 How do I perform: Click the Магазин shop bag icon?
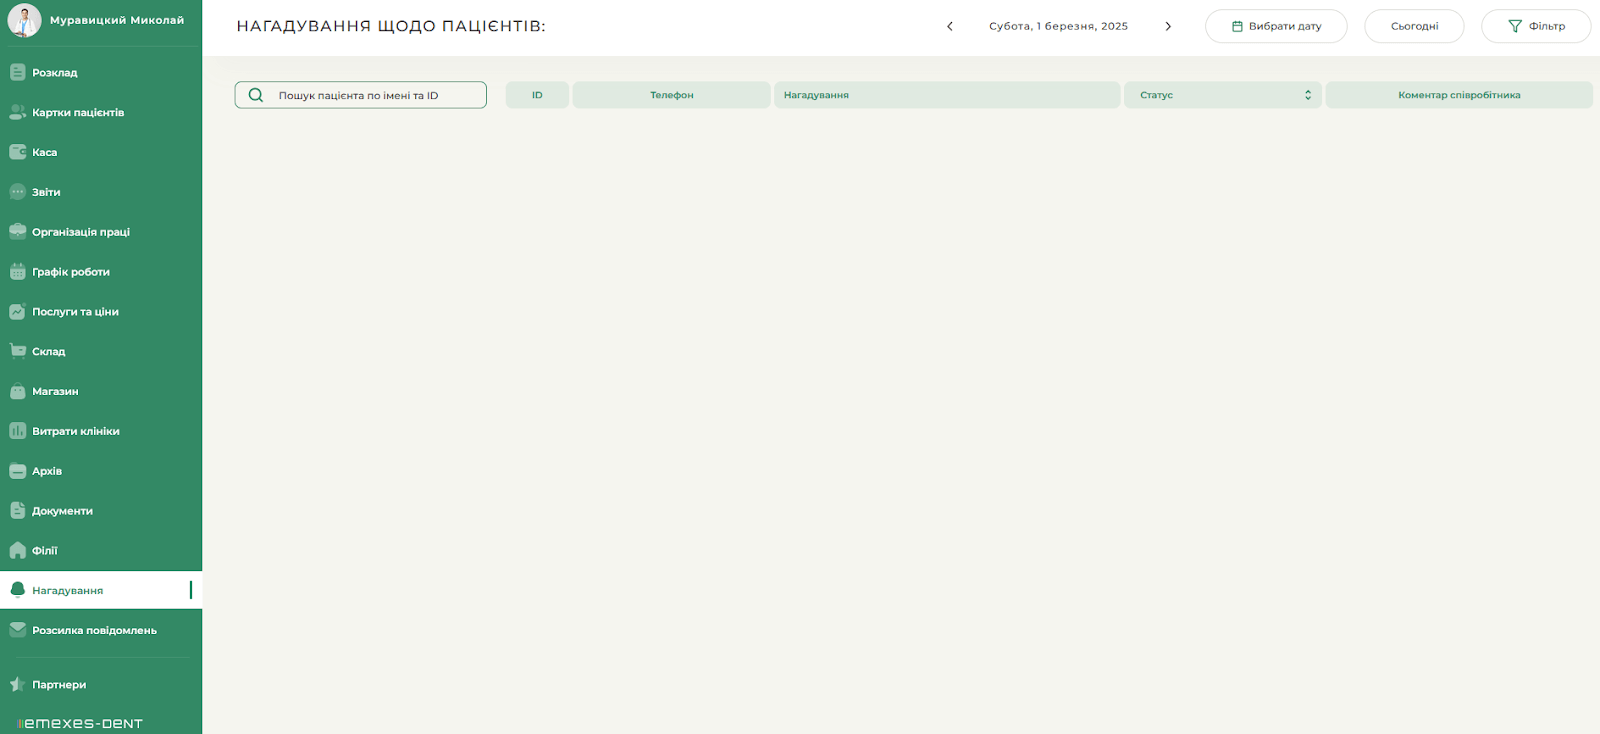tap(17, 391)
